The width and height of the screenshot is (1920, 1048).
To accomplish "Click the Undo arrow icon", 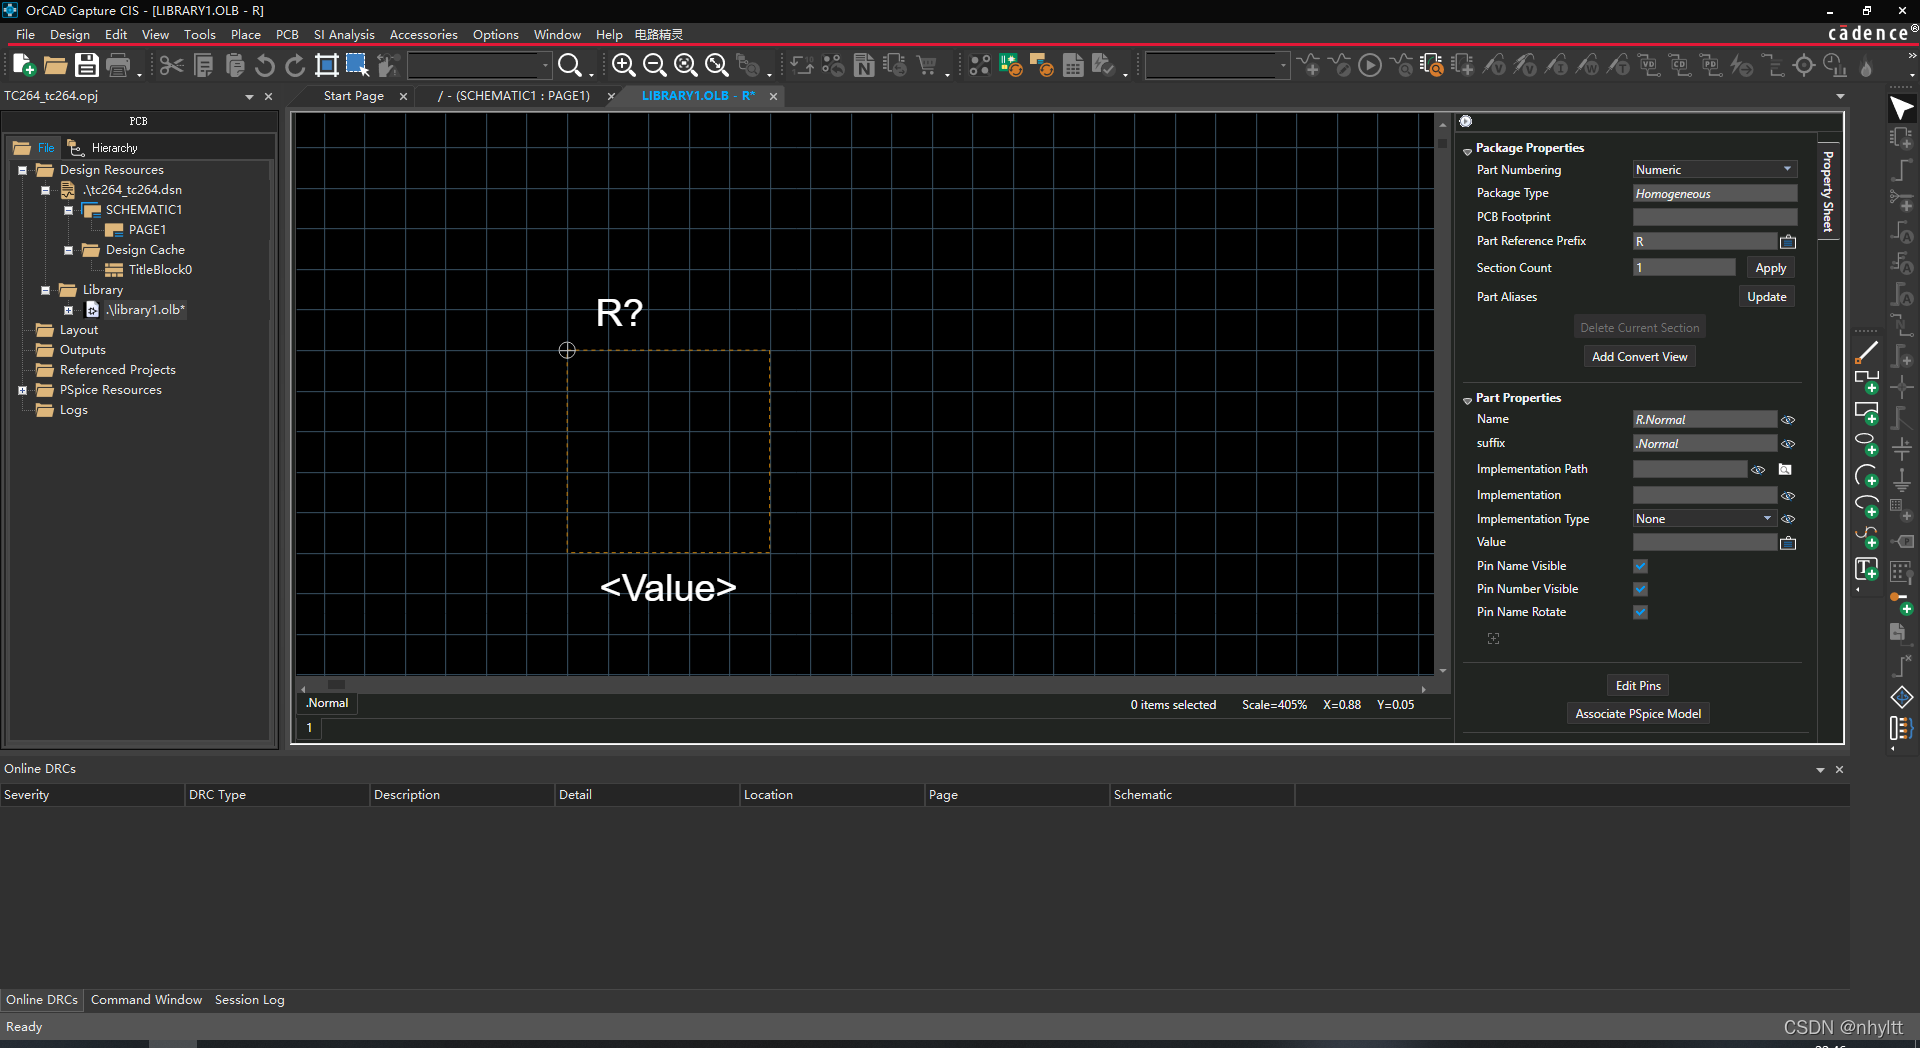I will (x=264, y=66).
